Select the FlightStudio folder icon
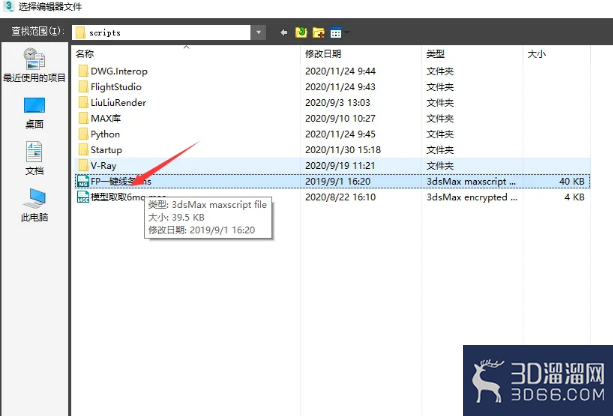This screenshot has height=416, width=613. tap(83, 87)
